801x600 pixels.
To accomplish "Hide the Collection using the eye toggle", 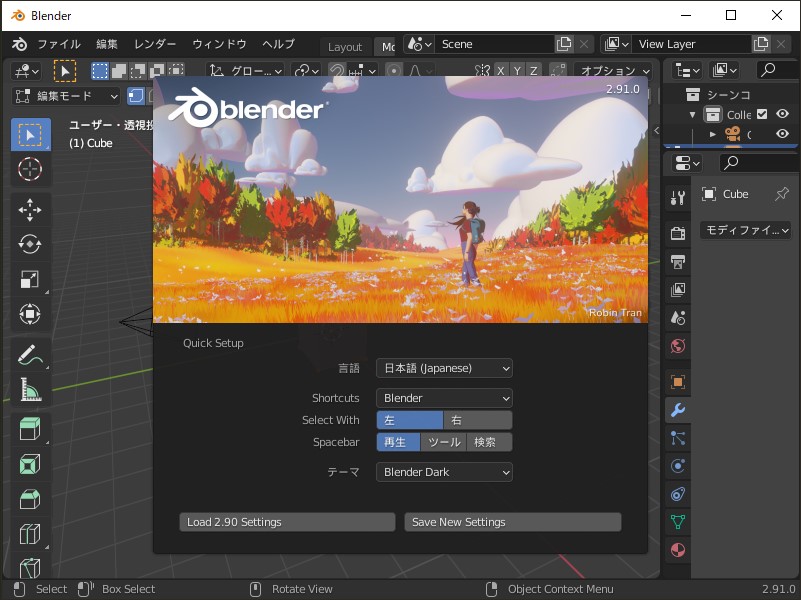I will [x=781, y=114].
